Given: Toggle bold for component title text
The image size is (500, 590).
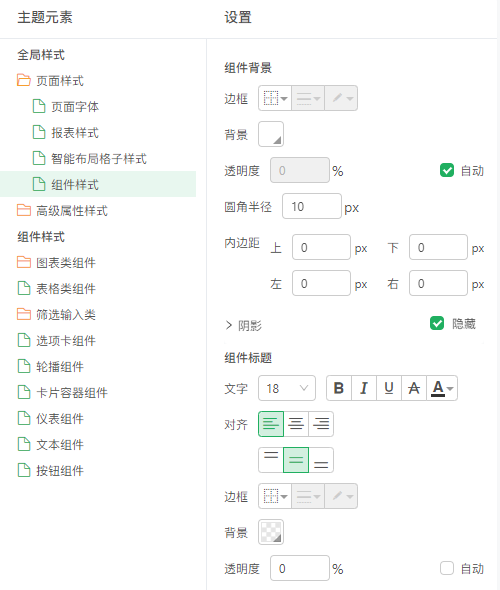Looking at the screenshot, I should pos(339,388).
